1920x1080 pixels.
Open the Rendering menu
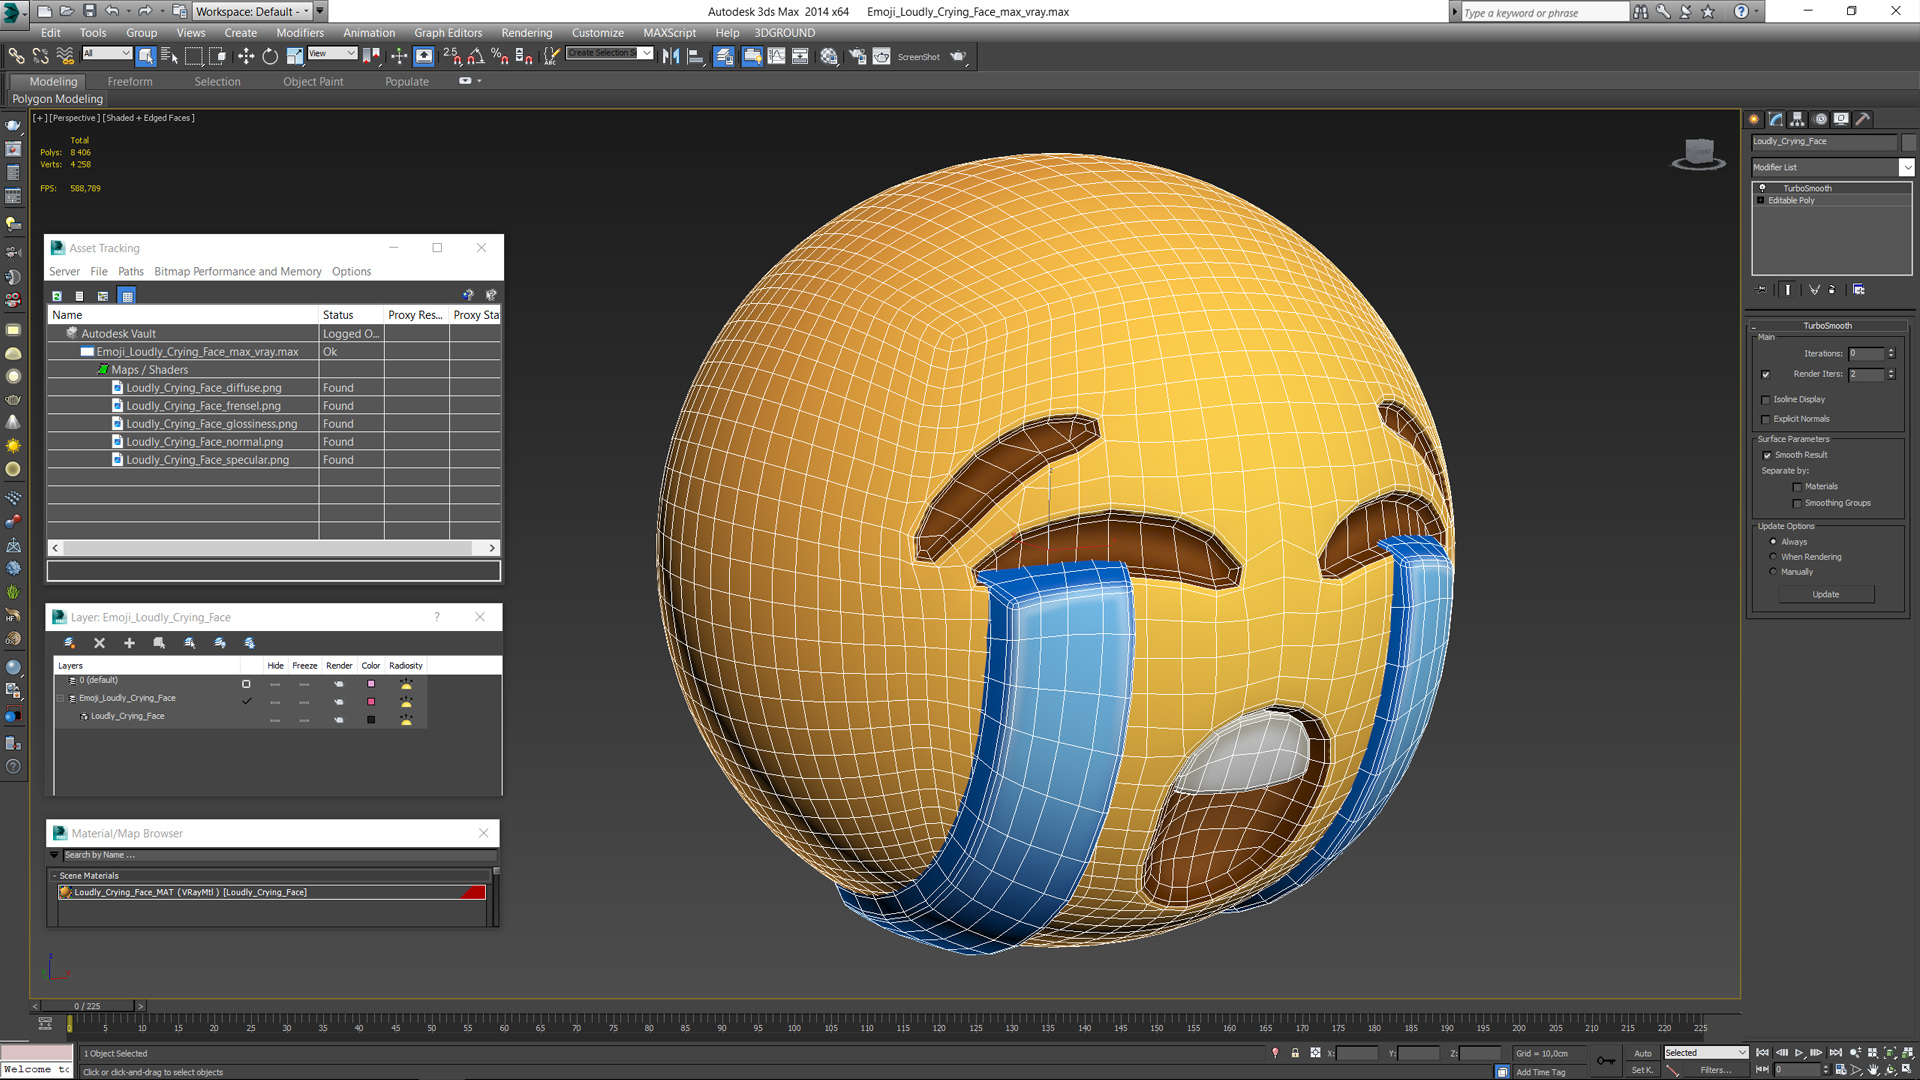click(526, 33)
